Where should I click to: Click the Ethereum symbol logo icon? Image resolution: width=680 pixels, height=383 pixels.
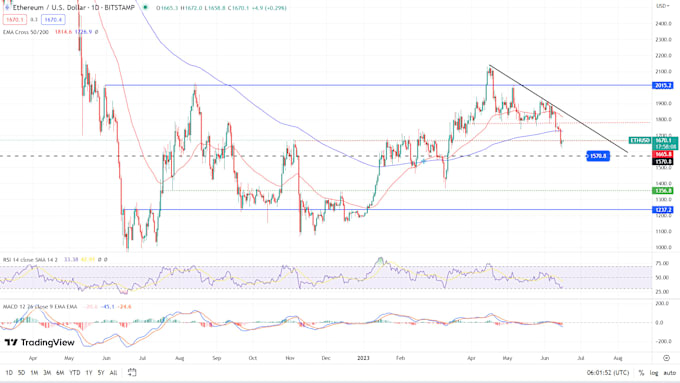(7, 8)
